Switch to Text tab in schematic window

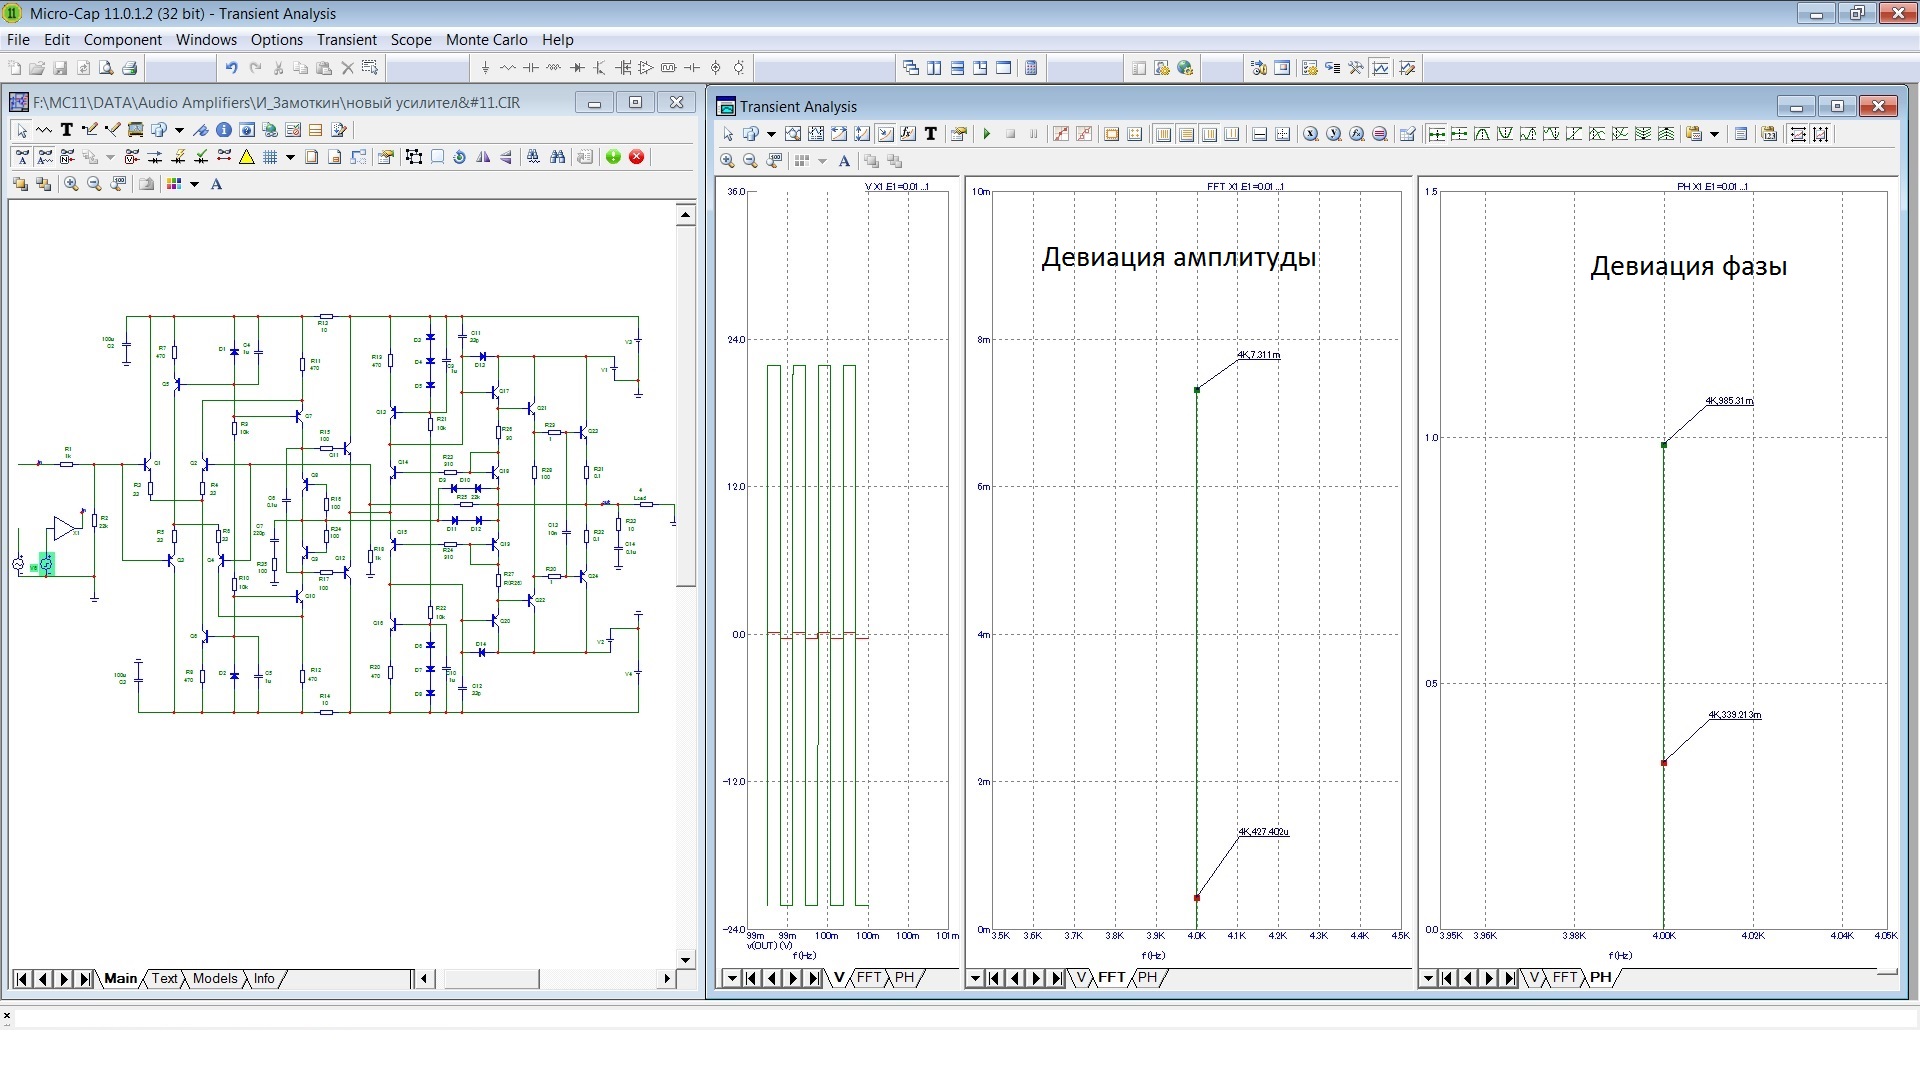coord(165,978)
